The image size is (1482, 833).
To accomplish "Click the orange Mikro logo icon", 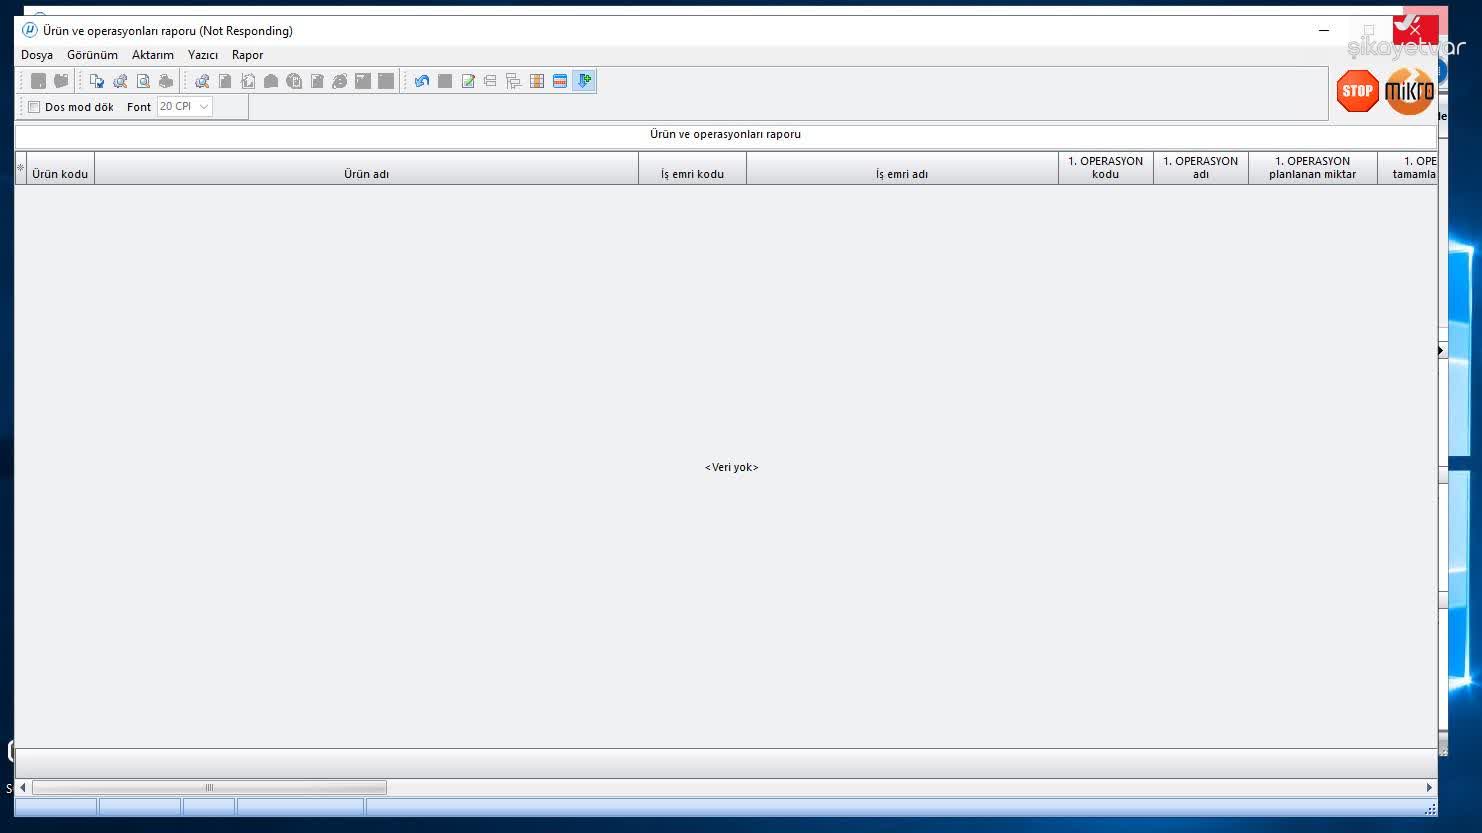I will pyautogui.click(x=1410, y=91).
